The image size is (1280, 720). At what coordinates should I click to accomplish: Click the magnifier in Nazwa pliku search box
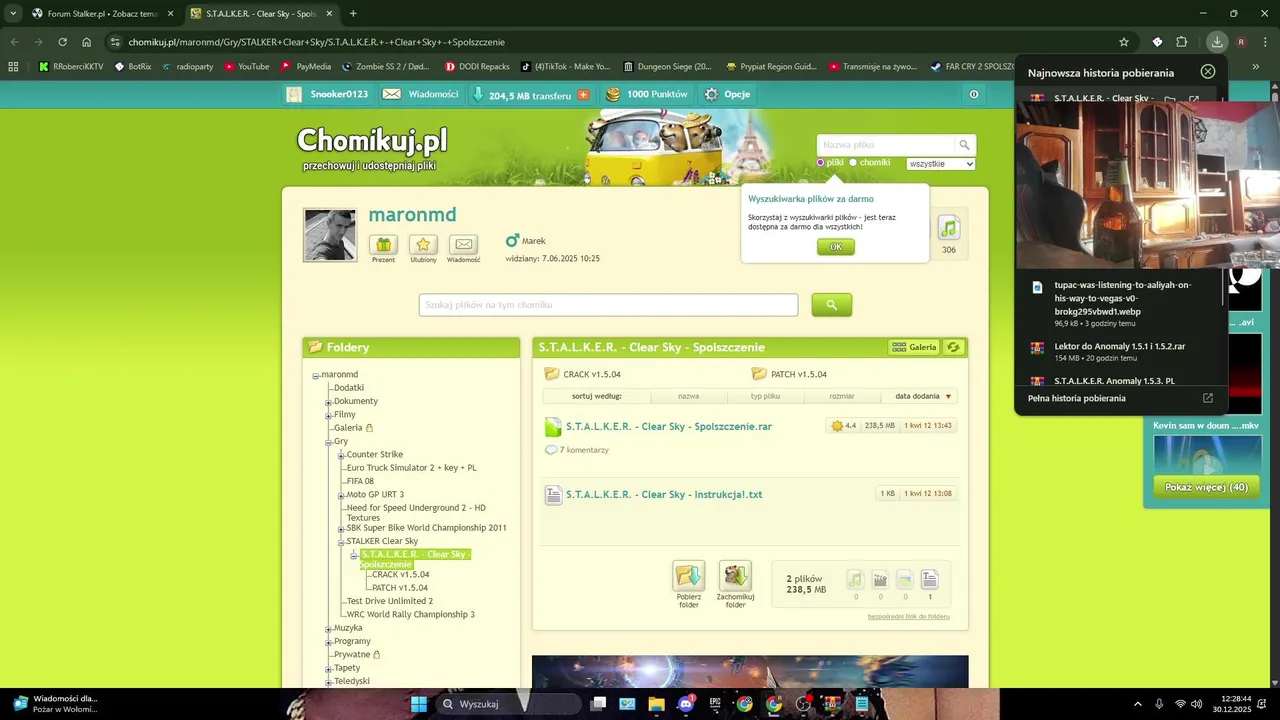(964, 145)
